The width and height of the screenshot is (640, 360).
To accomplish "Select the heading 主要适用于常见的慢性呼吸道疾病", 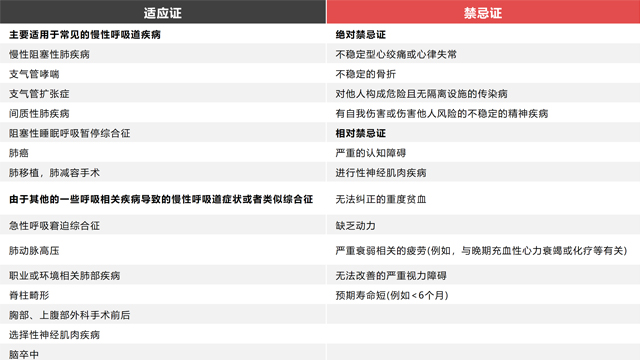I will click(x=85, y=35).
